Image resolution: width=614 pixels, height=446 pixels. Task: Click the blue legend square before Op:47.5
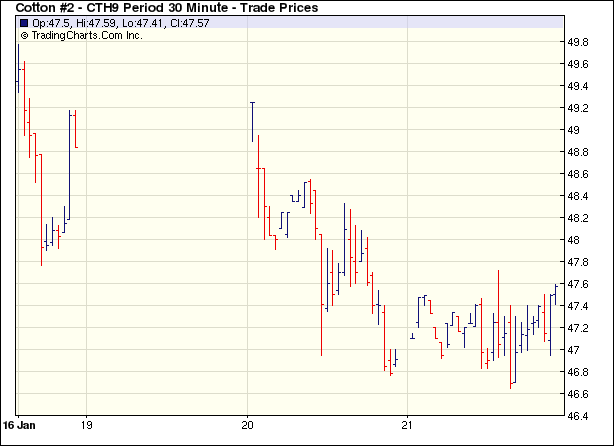pos(23,23)
